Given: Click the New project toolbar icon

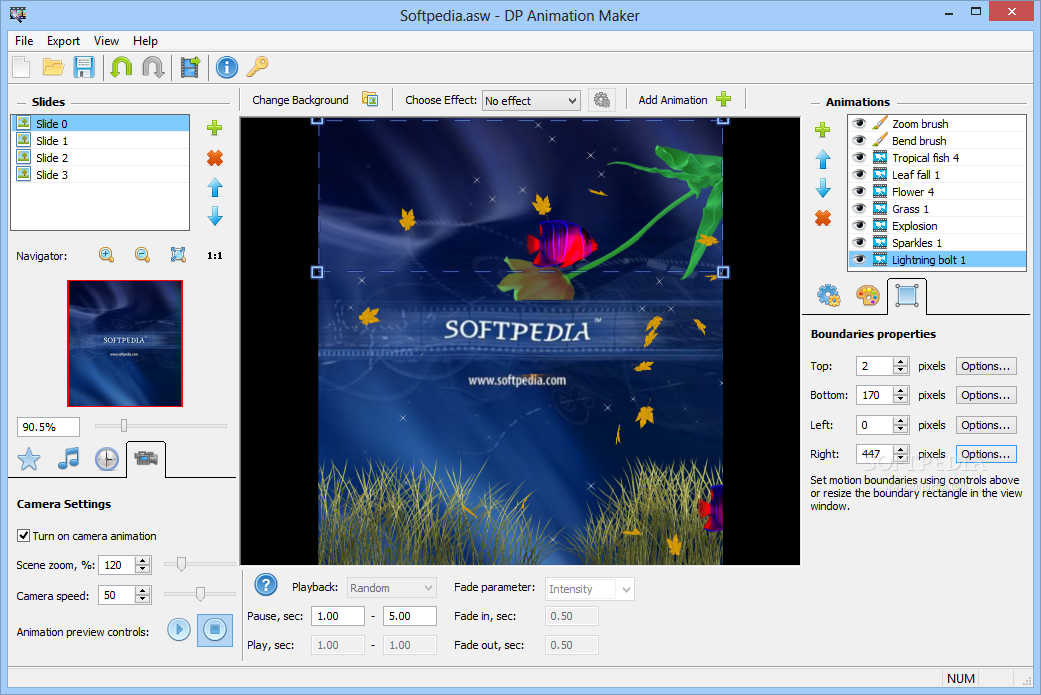Looking at the screenshot, I should coord(22,67).
